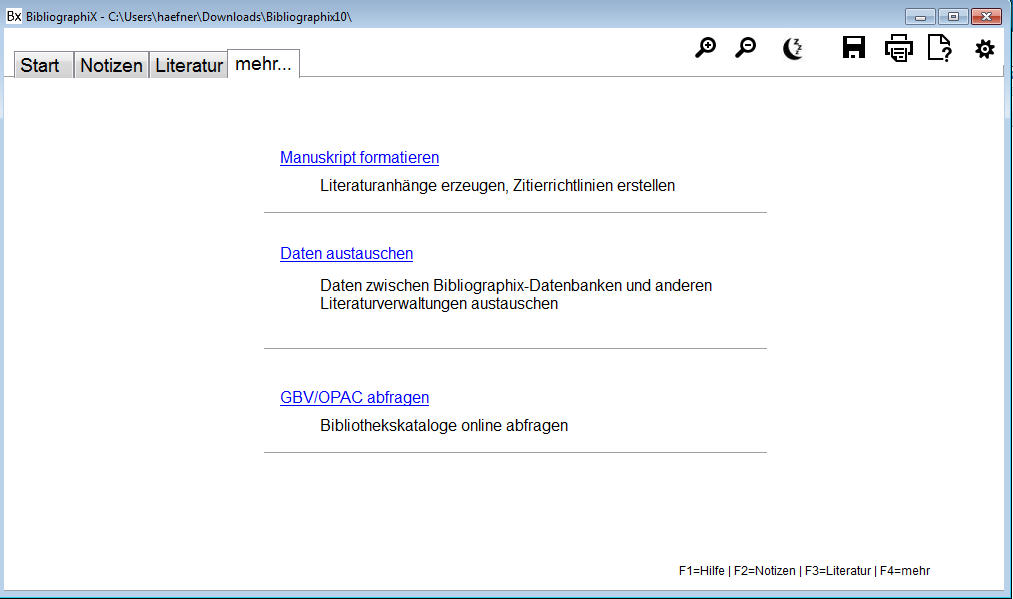
Task: Maximize the BibliographiX window
Action: point(953,17)
